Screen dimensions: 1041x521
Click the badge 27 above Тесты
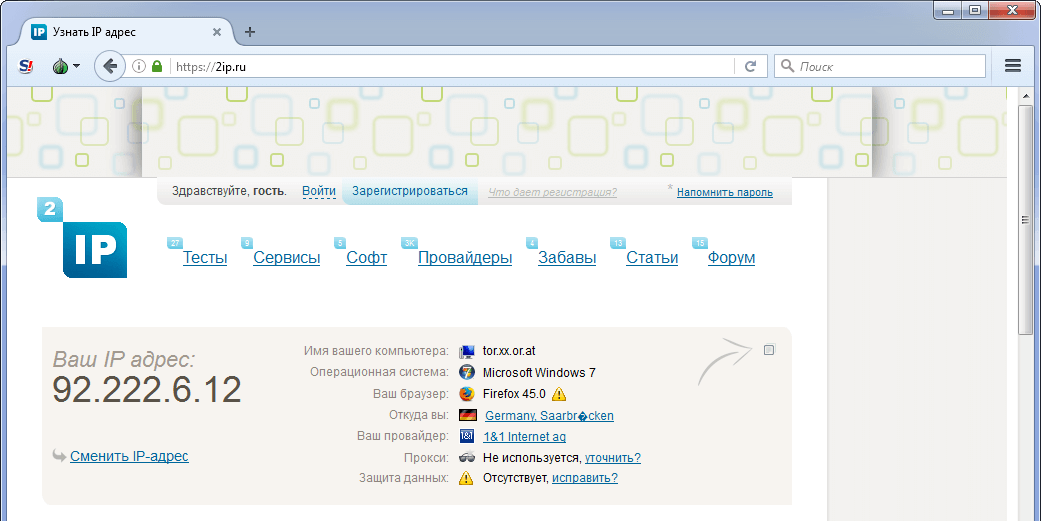pyautogui.click(x=175, y=243)
